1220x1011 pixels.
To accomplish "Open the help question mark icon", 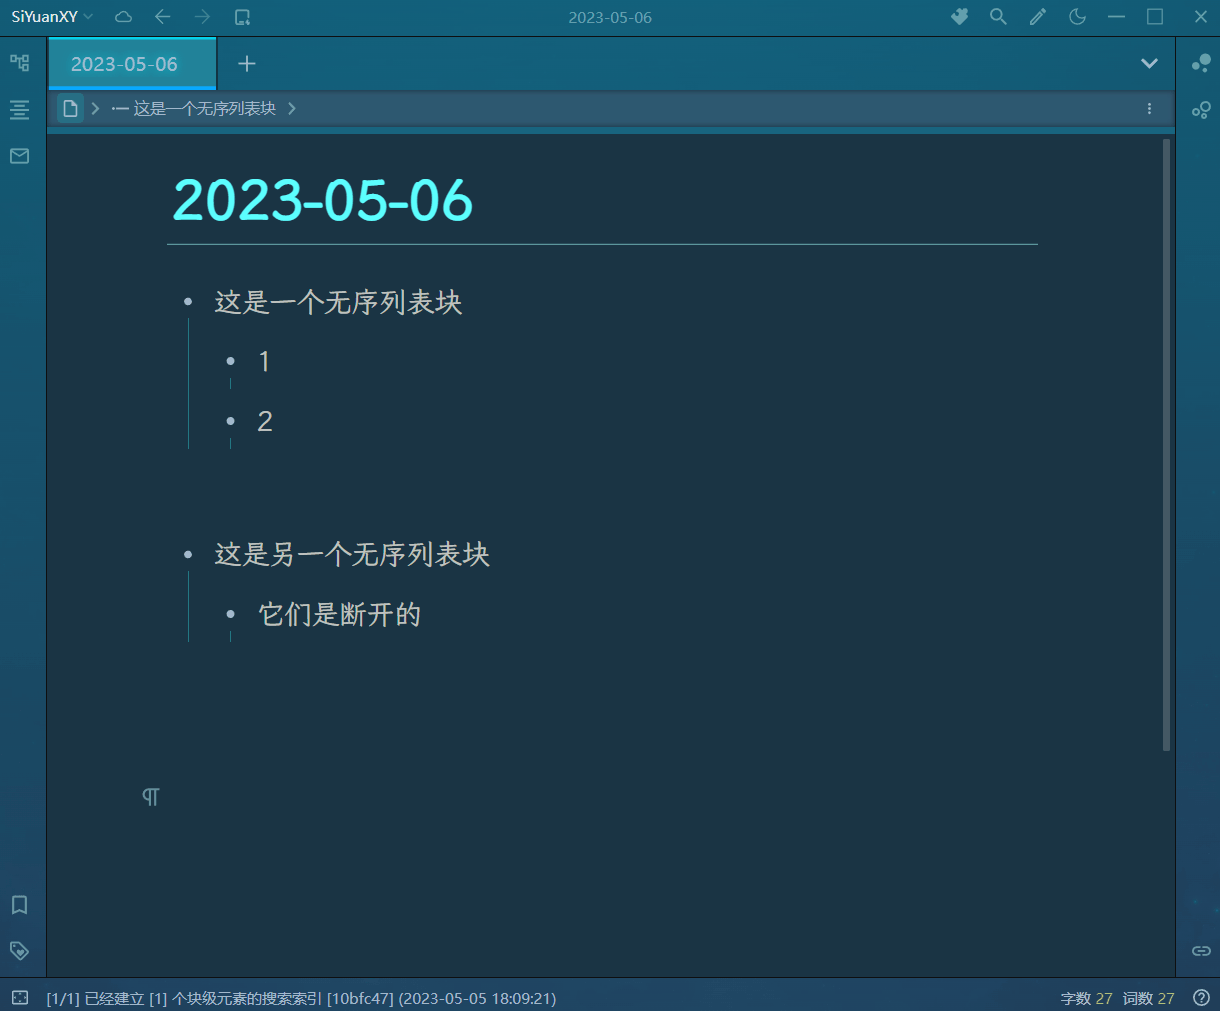I will 1201,997.
